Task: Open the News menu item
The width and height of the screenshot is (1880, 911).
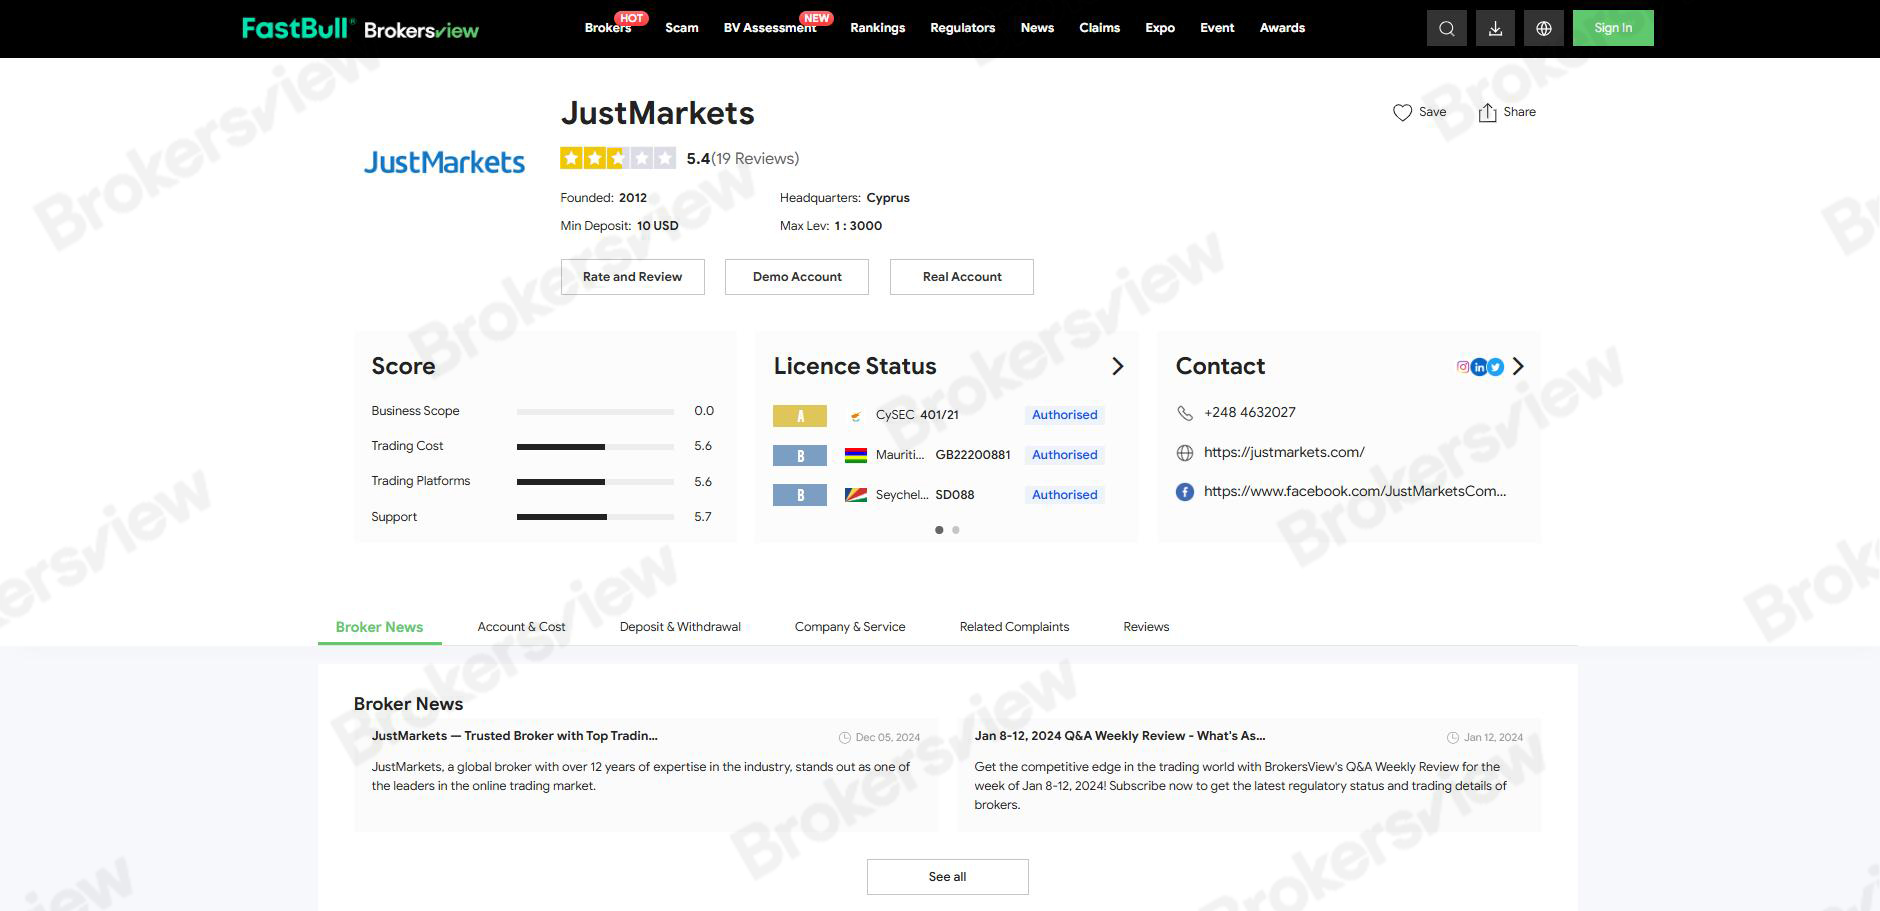Action: pyautogui.click(x=1037, y=28)
